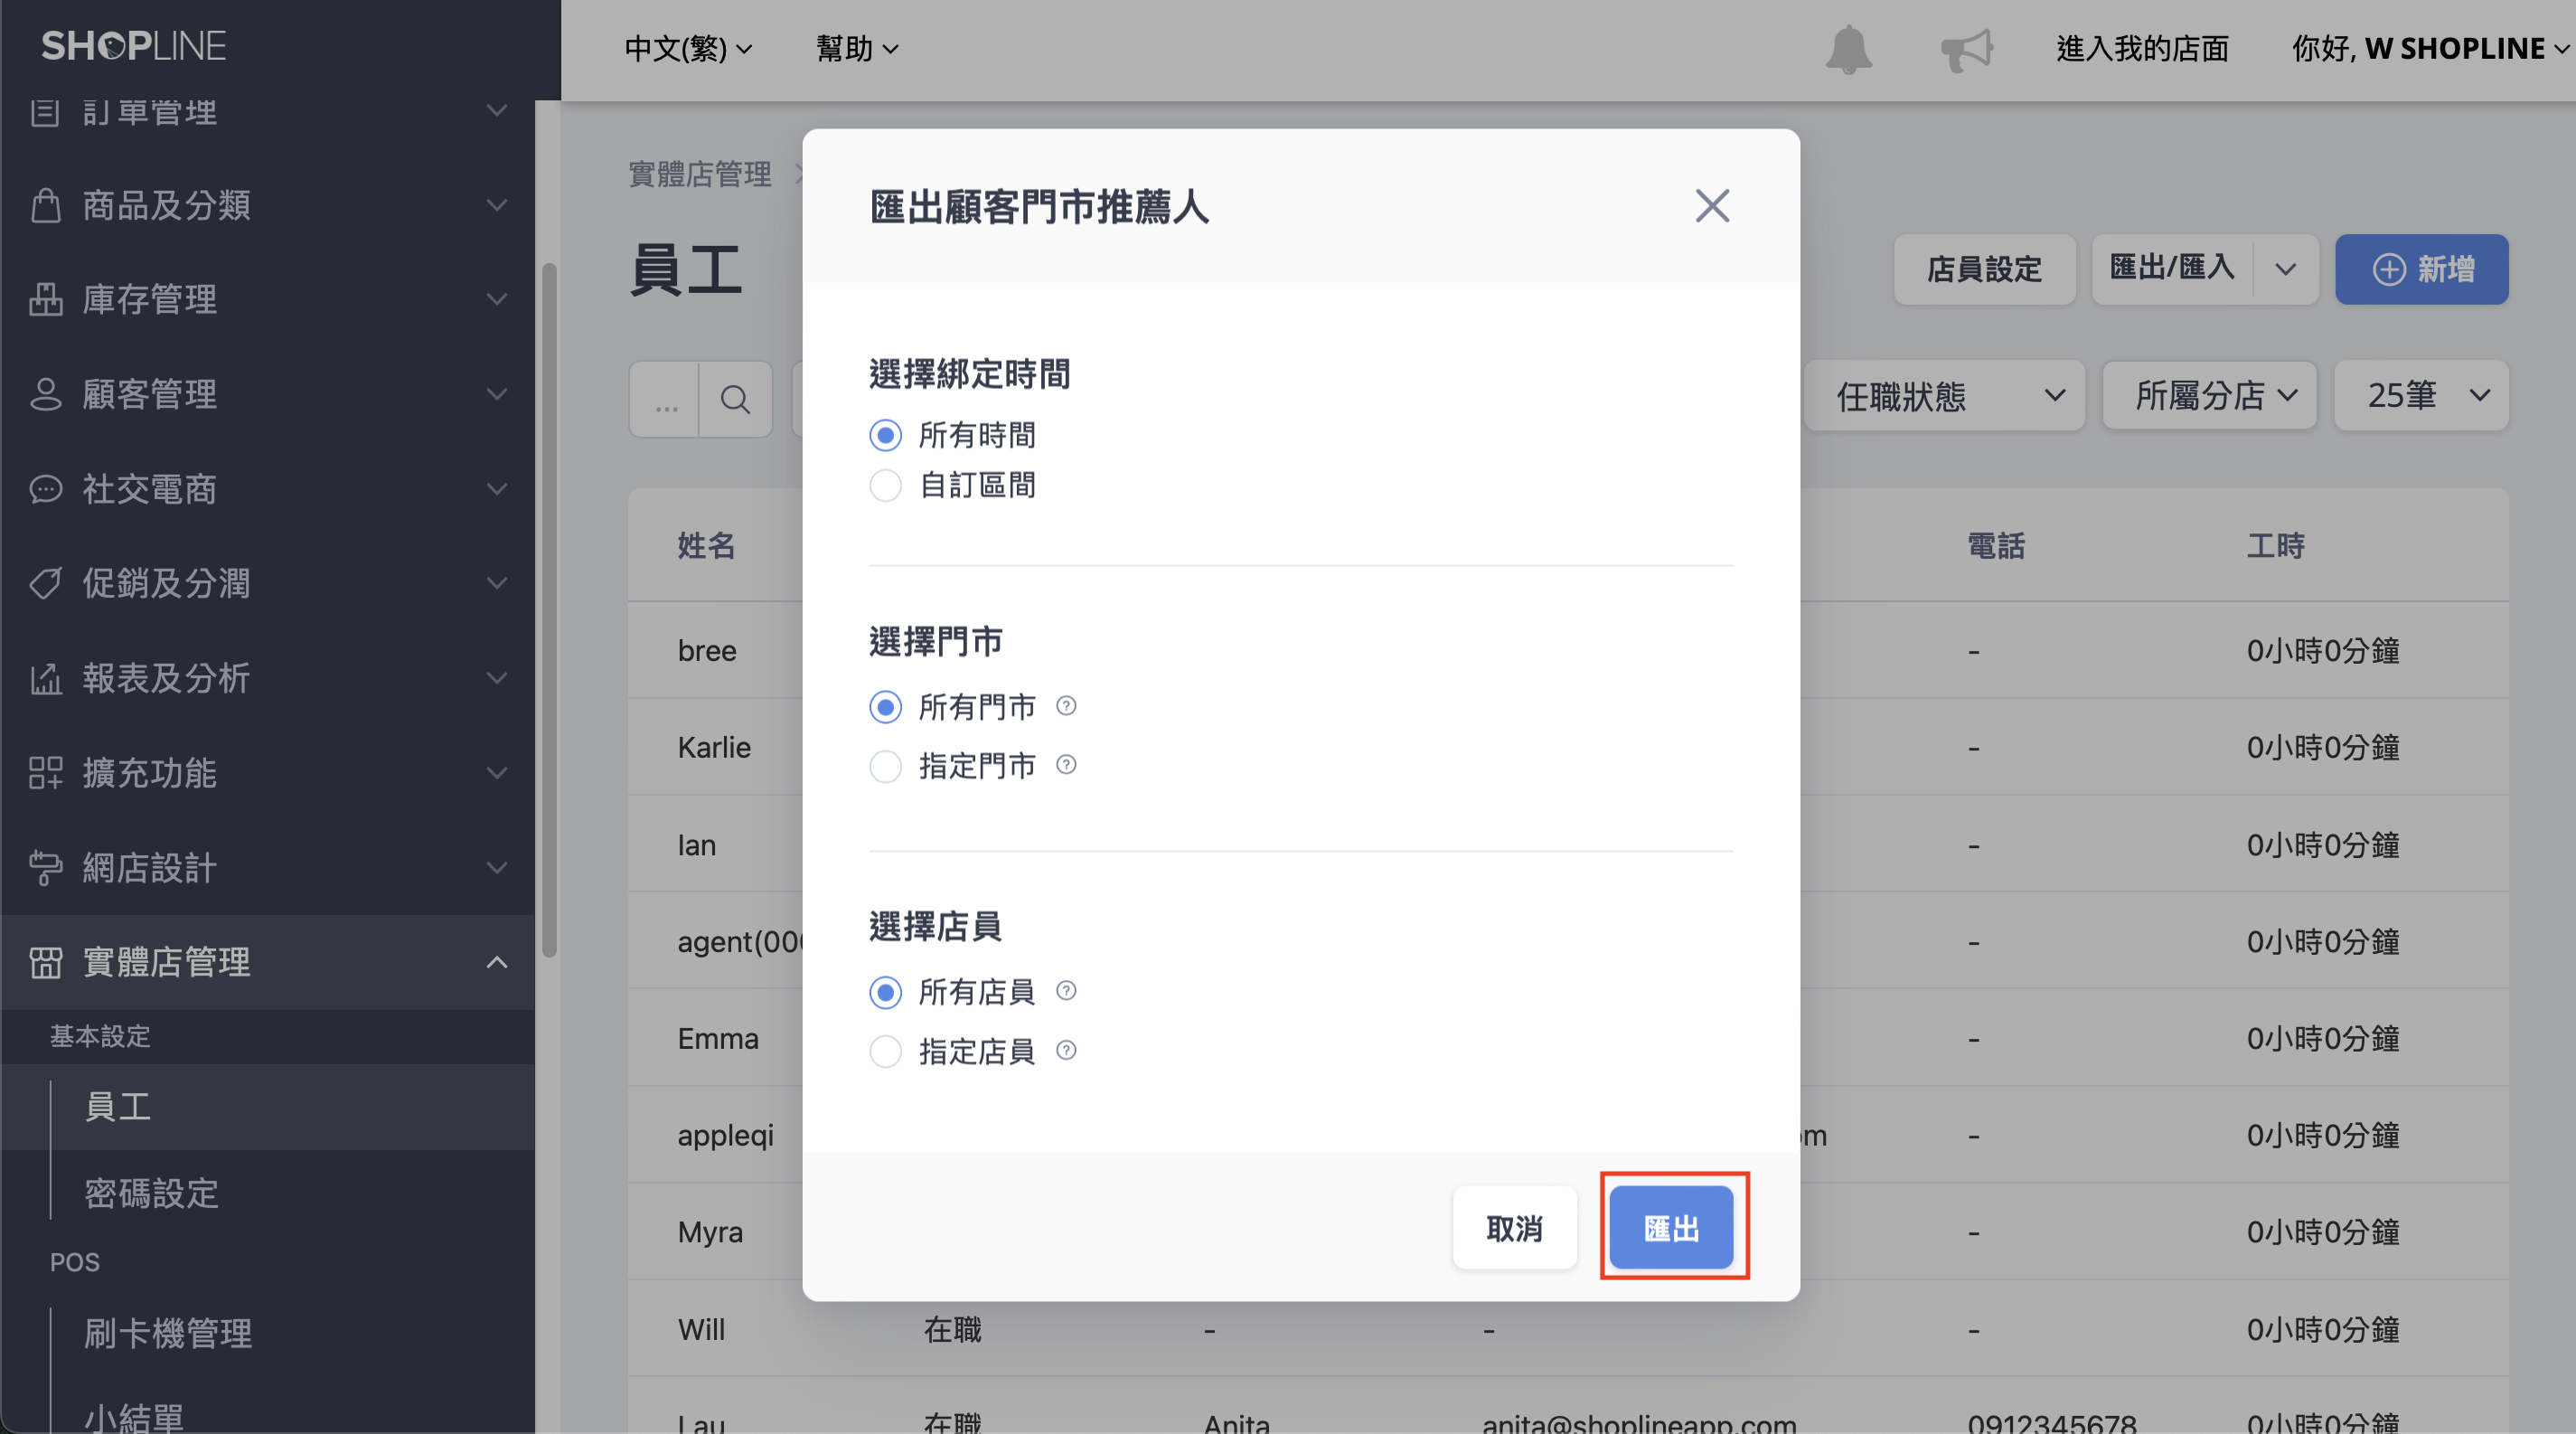2576x1434 pixels.
Task: Click the 報表及分析 chart icon
Action: click(x=45, y=678)
